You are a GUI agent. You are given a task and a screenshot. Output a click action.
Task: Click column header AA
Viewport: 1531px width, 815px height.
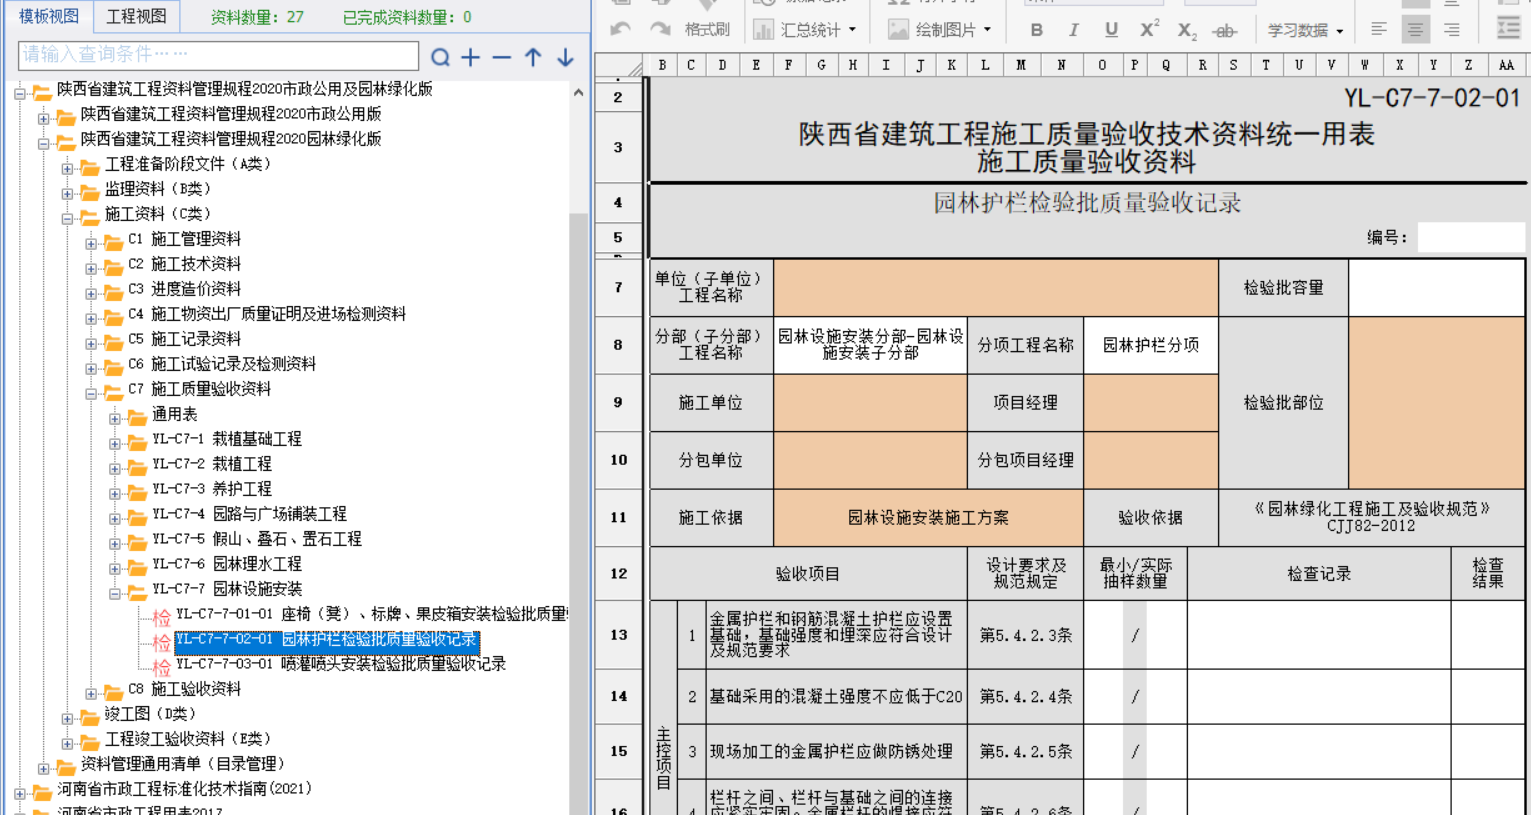point(1506,65)
